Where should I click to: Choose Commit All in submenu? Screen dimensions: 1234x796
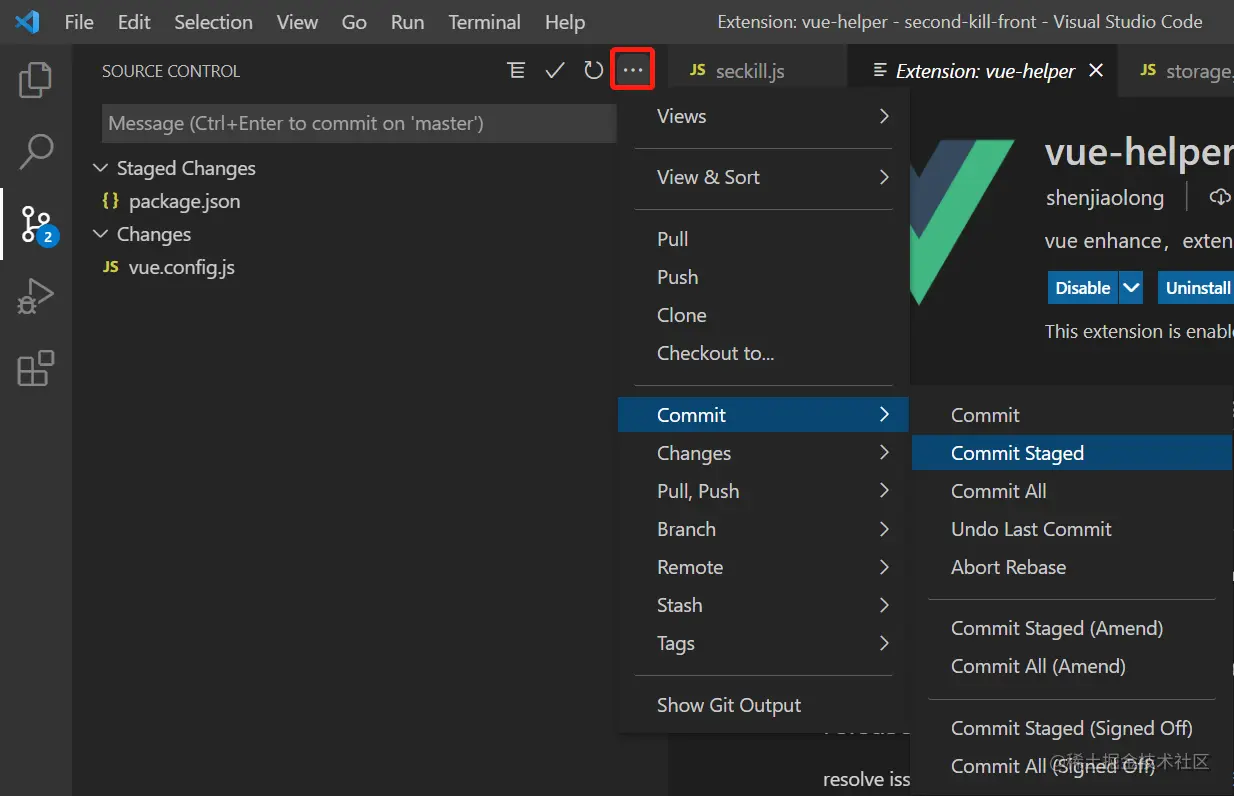coord(1072,491)
